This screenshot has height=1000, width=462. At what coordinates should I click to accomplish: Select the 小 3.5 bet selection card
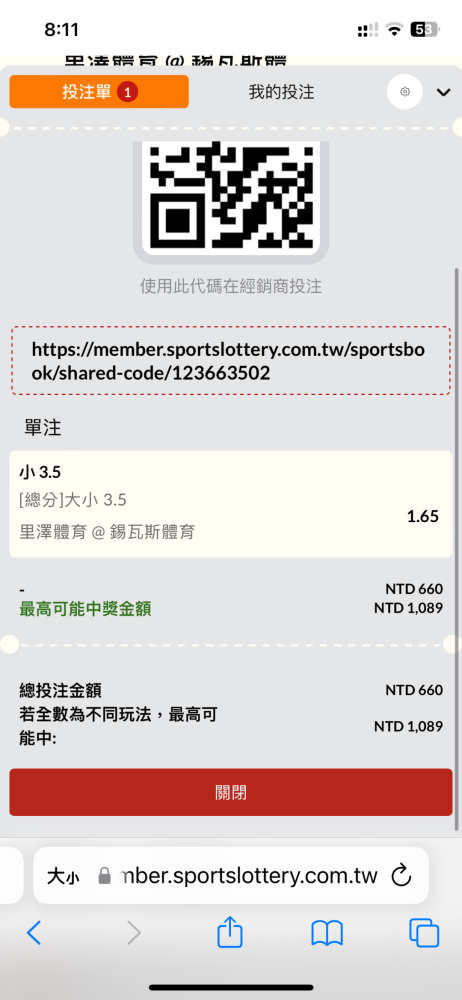pyautogui.click(x=230, y=504)
